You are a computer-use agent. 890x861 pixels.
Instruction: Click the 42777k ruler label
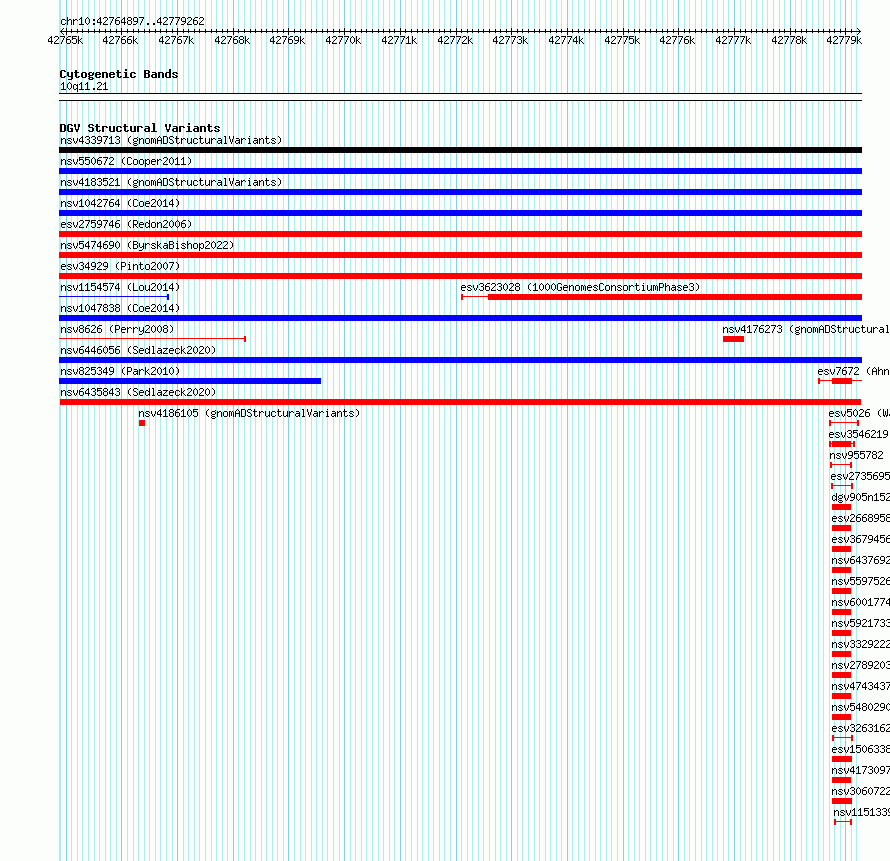(x=732, y=40)
